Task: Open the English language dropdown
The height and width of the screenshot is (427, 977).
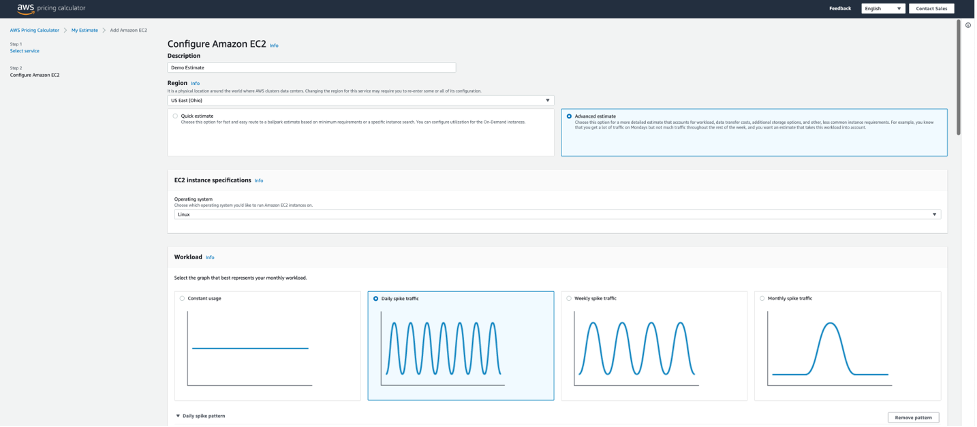Action: point(883,9)
